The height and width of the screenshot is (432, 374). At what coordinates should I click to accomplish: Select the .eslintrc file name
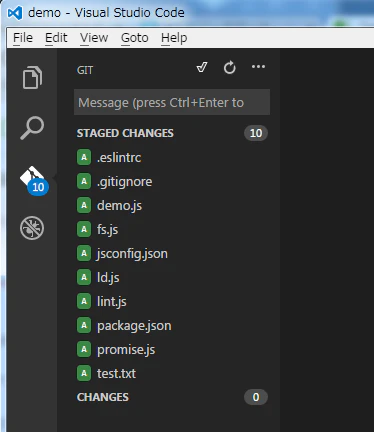[119, 157]
